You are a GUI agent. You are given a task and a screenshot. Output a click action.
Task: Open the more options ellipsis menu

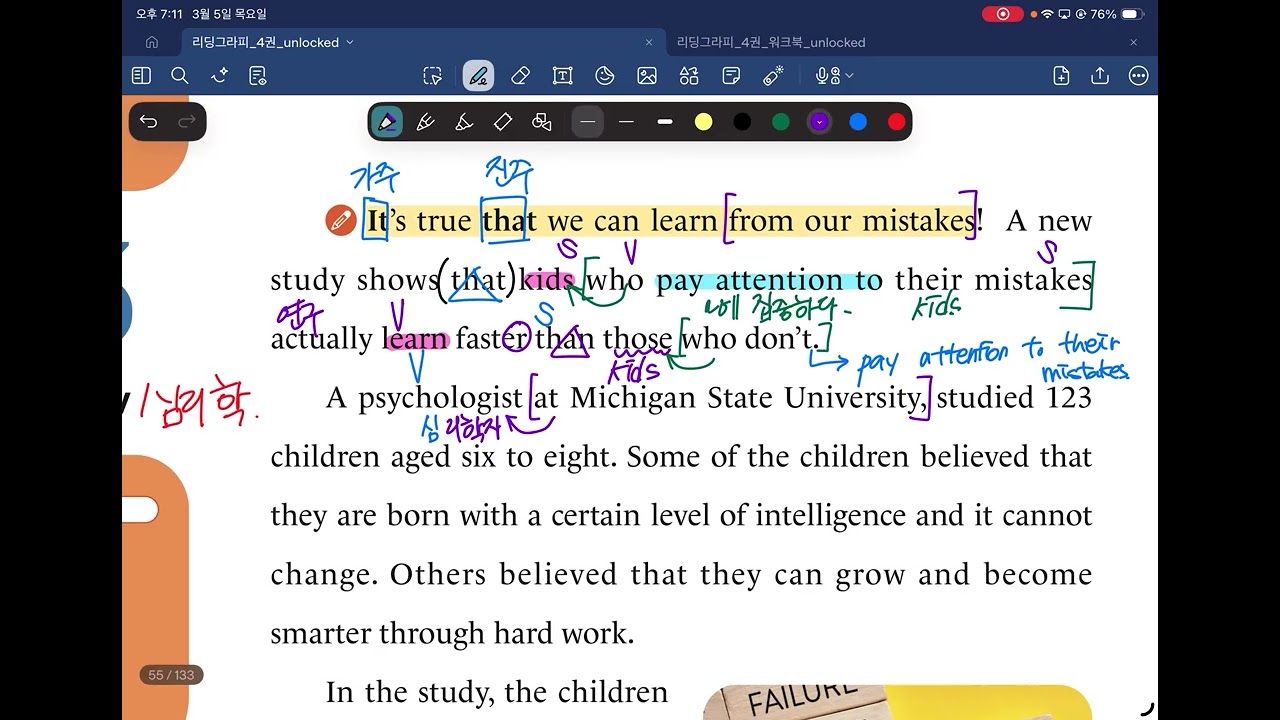(1138, 76)
